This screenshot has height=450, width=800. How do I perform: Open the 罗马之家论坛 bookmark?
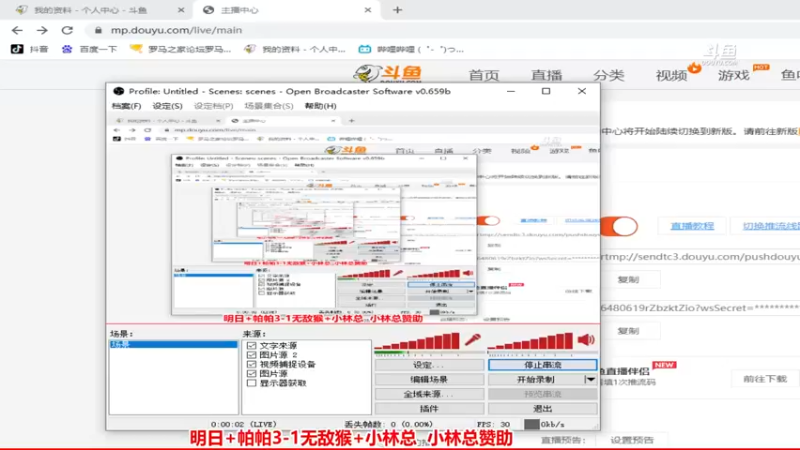coord(181,49)
